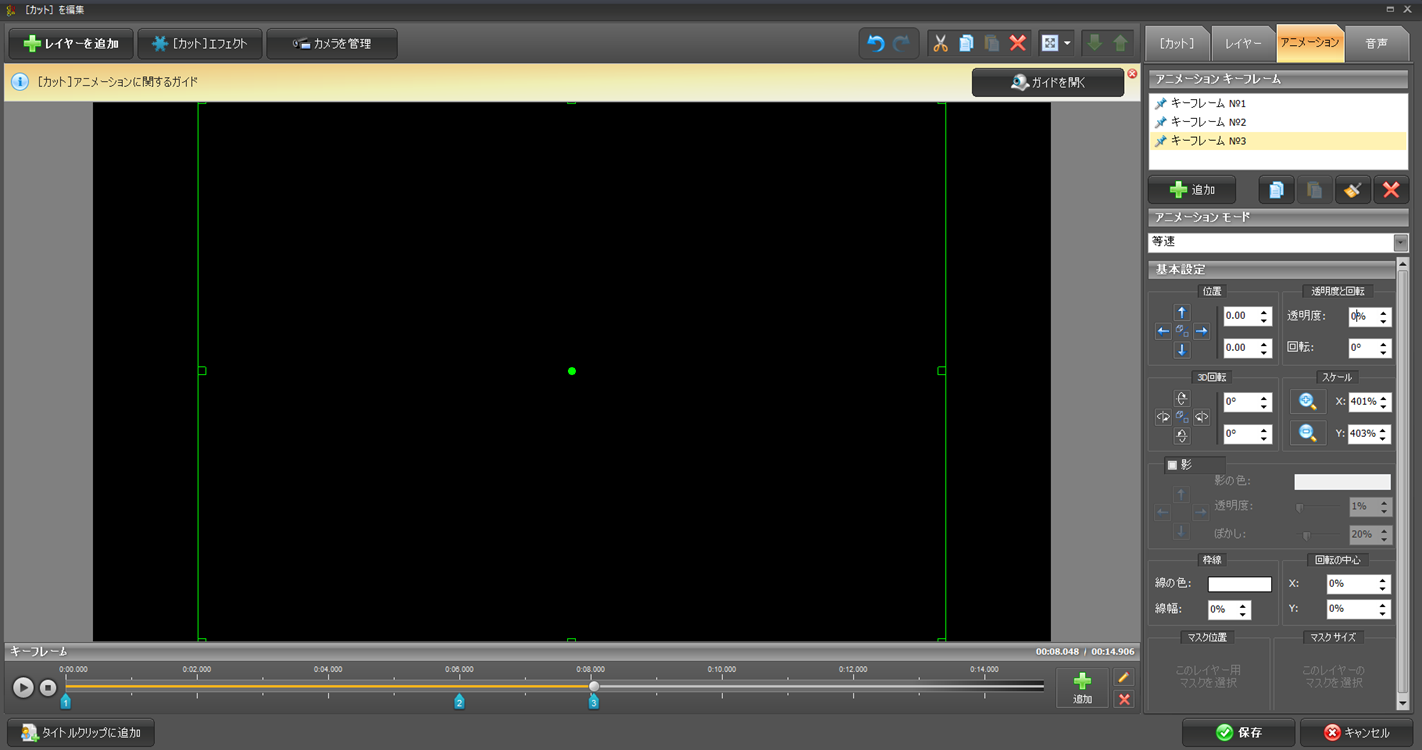Click the 線の色 color swatch
This screenshot has width=1422, height=750.
pyautogui.click(x=1239, y=584)
